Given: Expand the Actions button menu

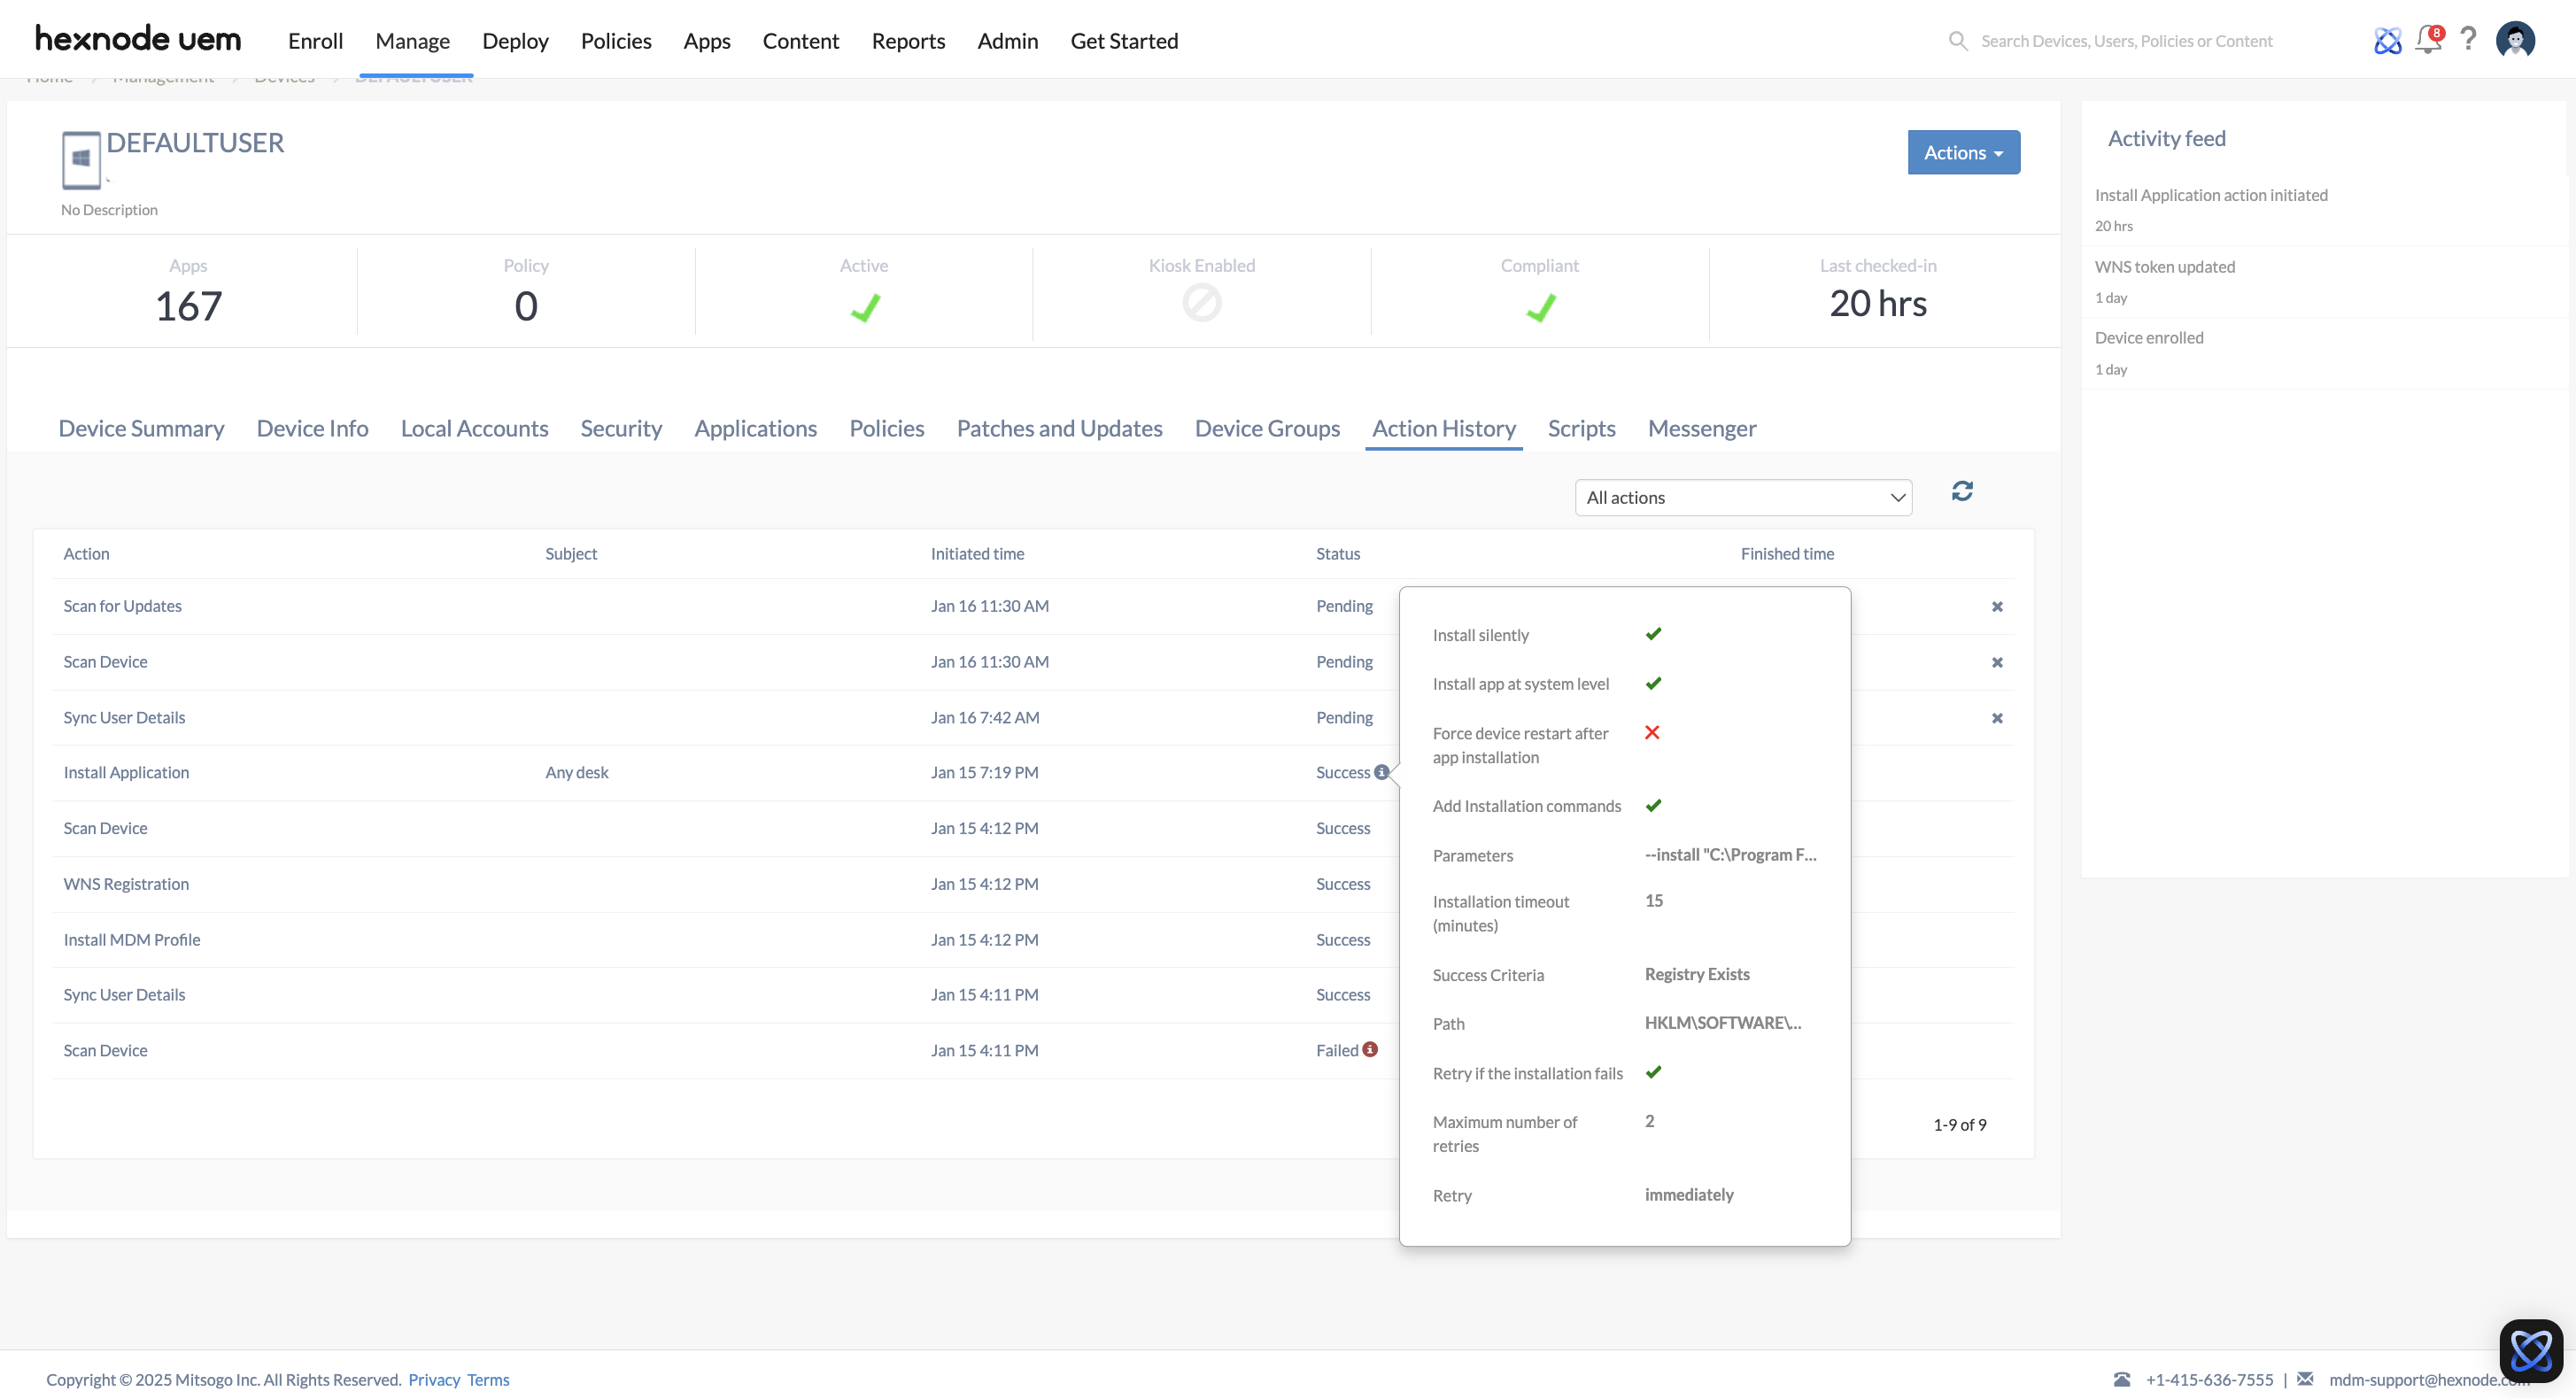Looking at the screenshot, I should point(1963,152).
